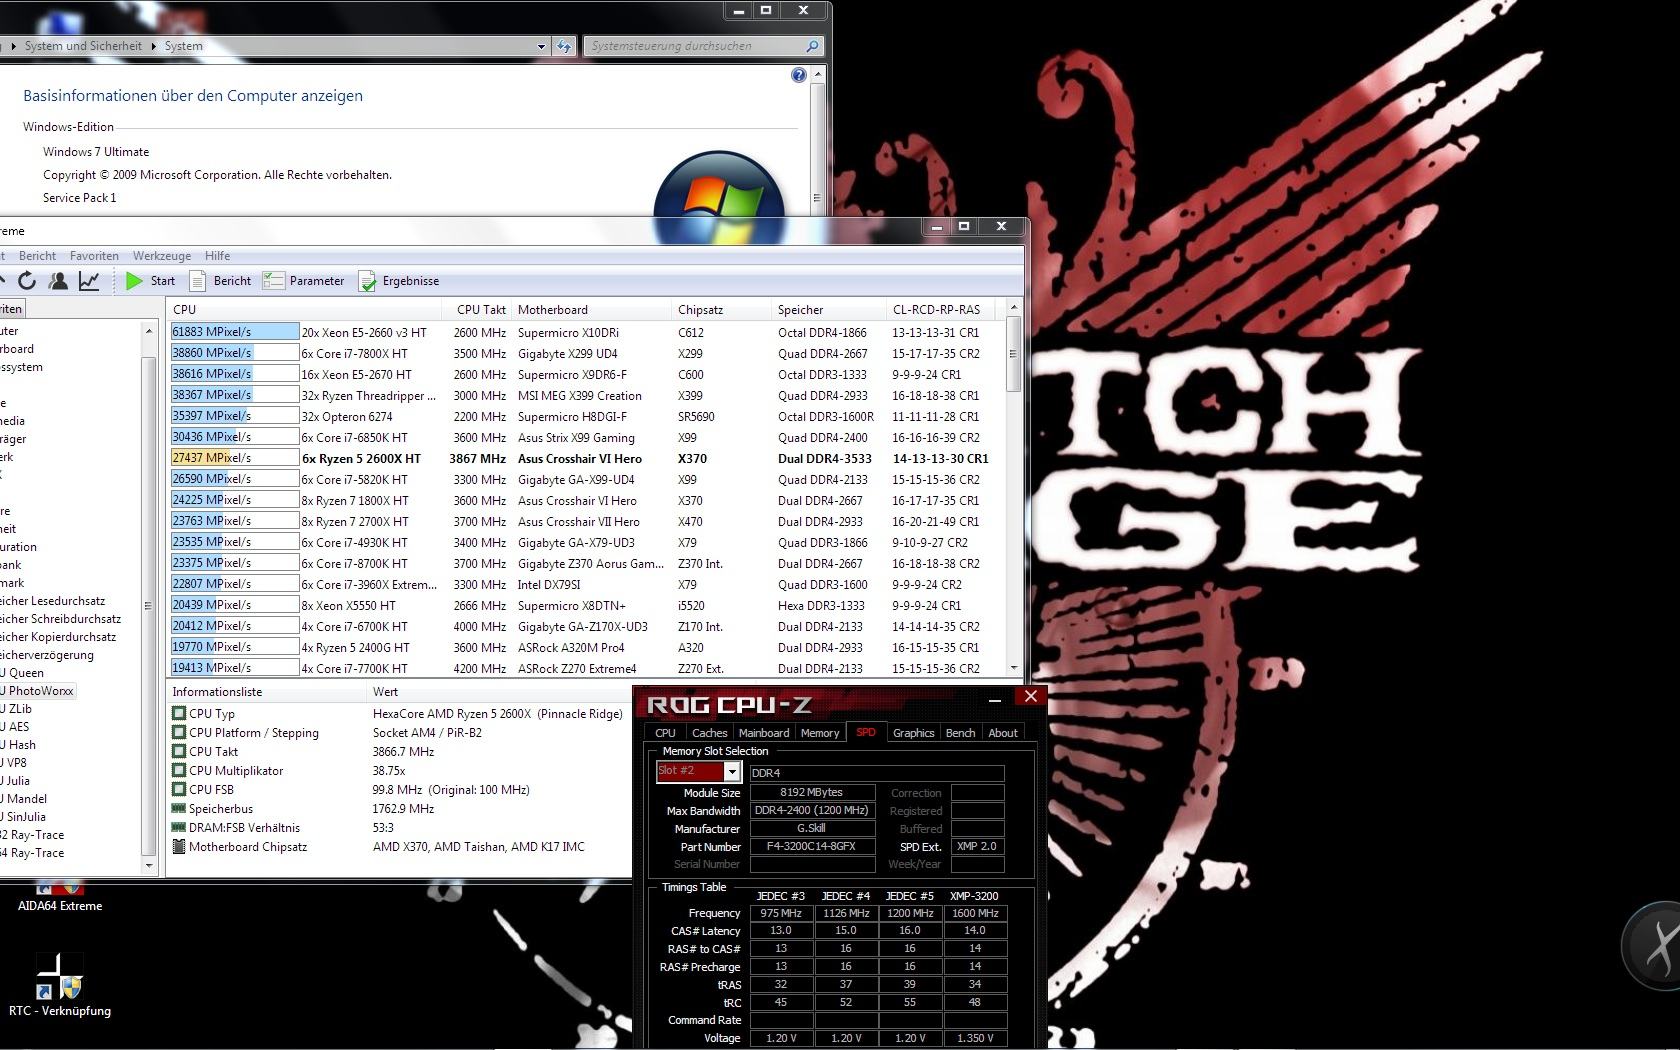Click the F4-3200C14-8GFX part number field
1680x1050 pixels.
[812, 846]
